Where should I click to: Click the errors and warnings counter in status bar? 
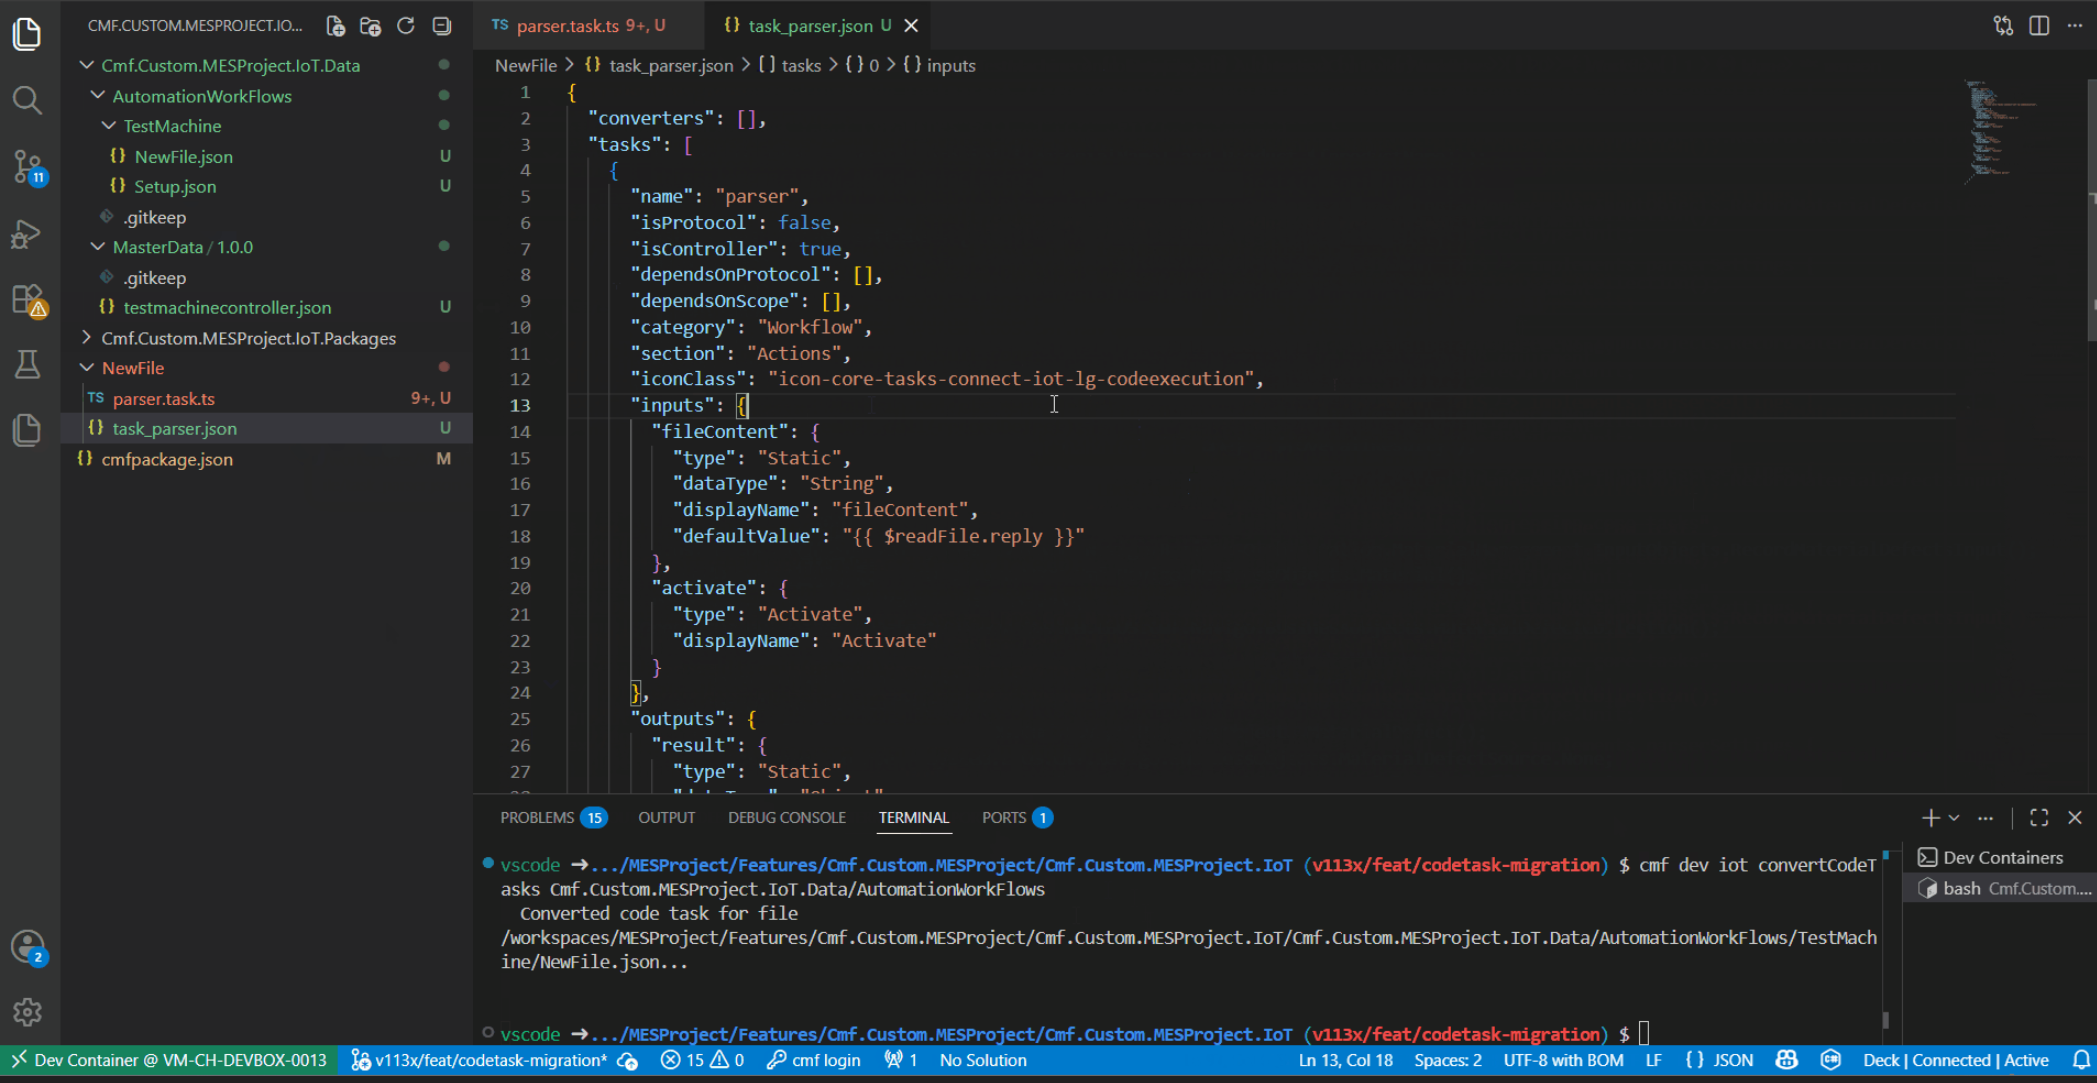coord(702,1060)
